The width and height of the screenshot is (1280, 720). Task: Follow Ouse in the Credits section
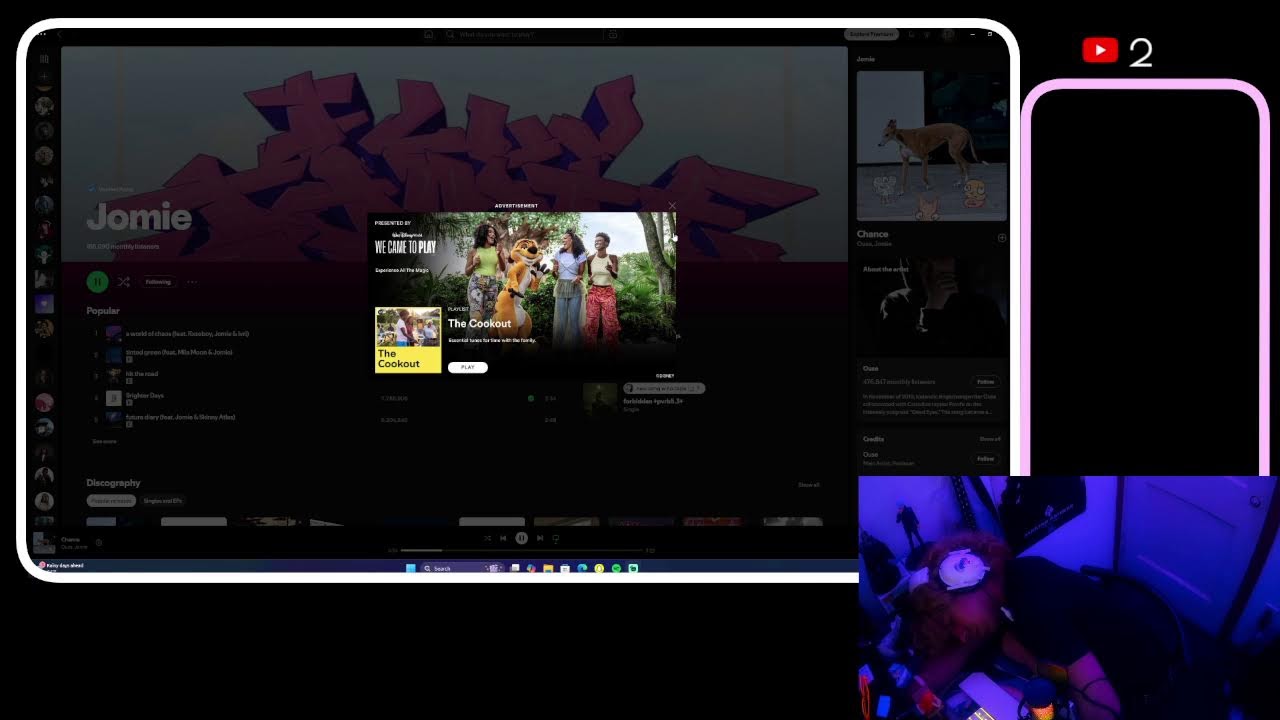pyautogui.click(x=985, y=458)
